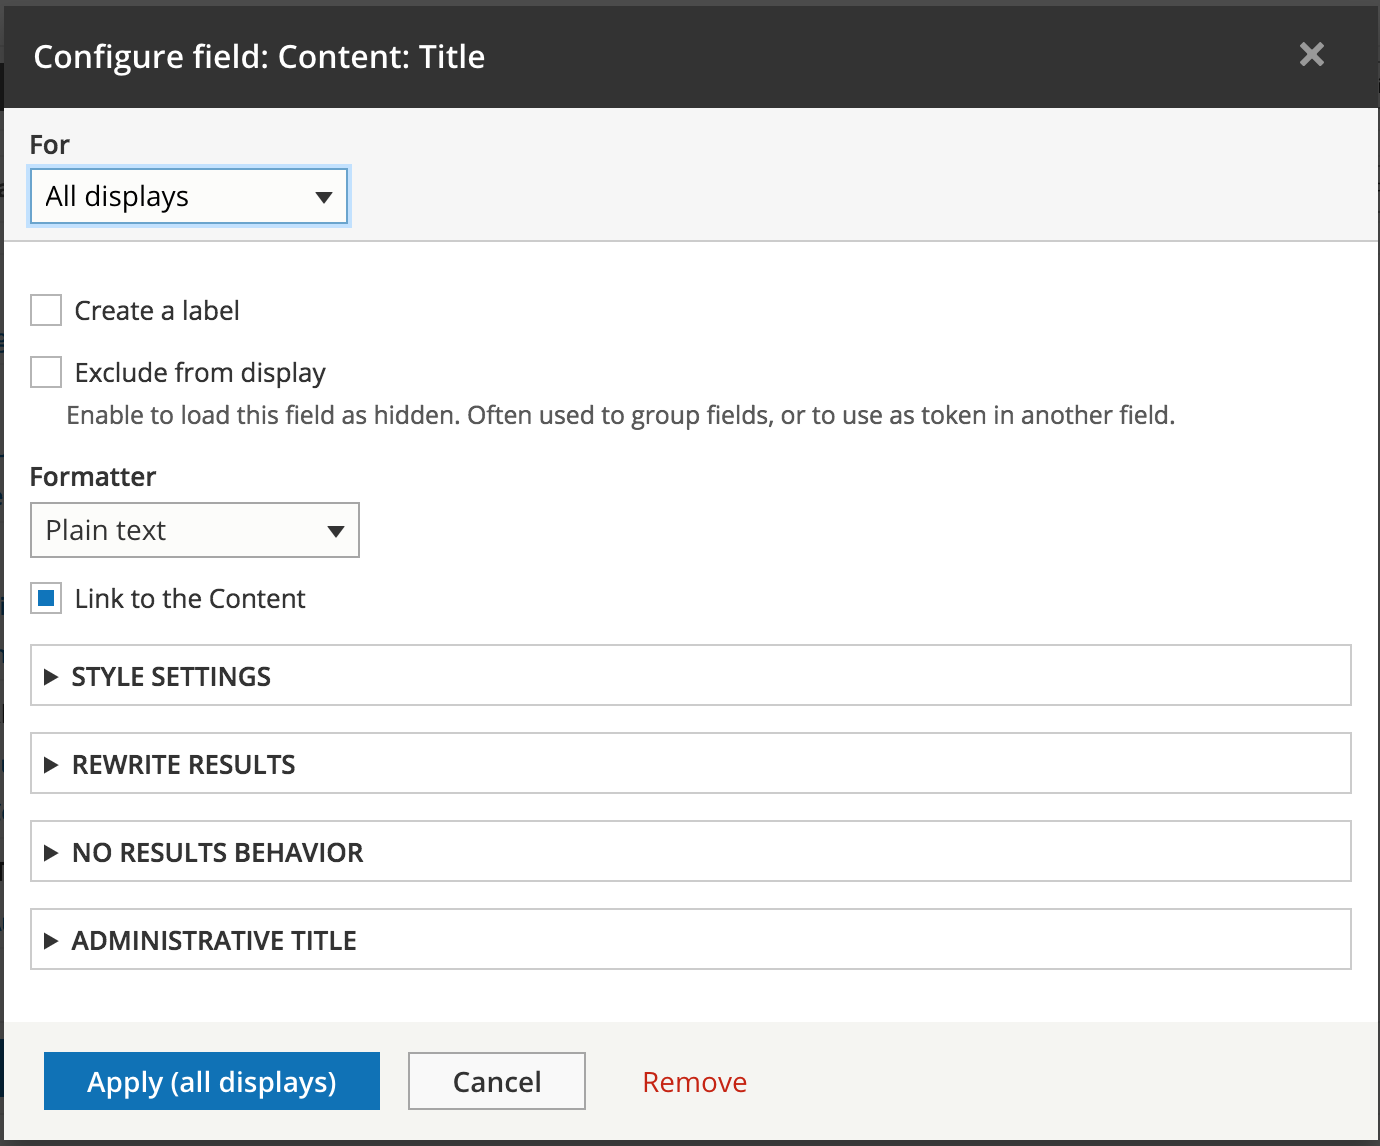
Task: Expand the ADMINISTRATIVE TITLE heading
Action: [x=214, y=941]
